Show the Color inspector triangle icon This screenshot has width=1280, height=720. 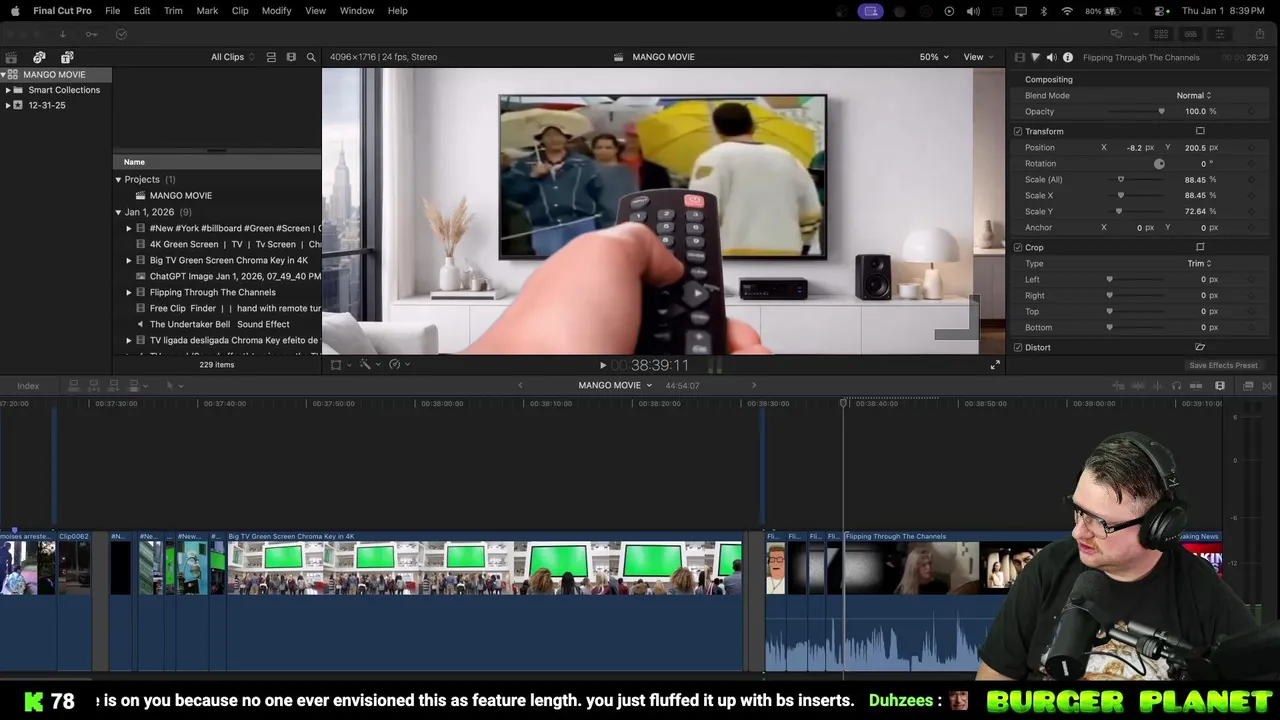pos(1035,57)
